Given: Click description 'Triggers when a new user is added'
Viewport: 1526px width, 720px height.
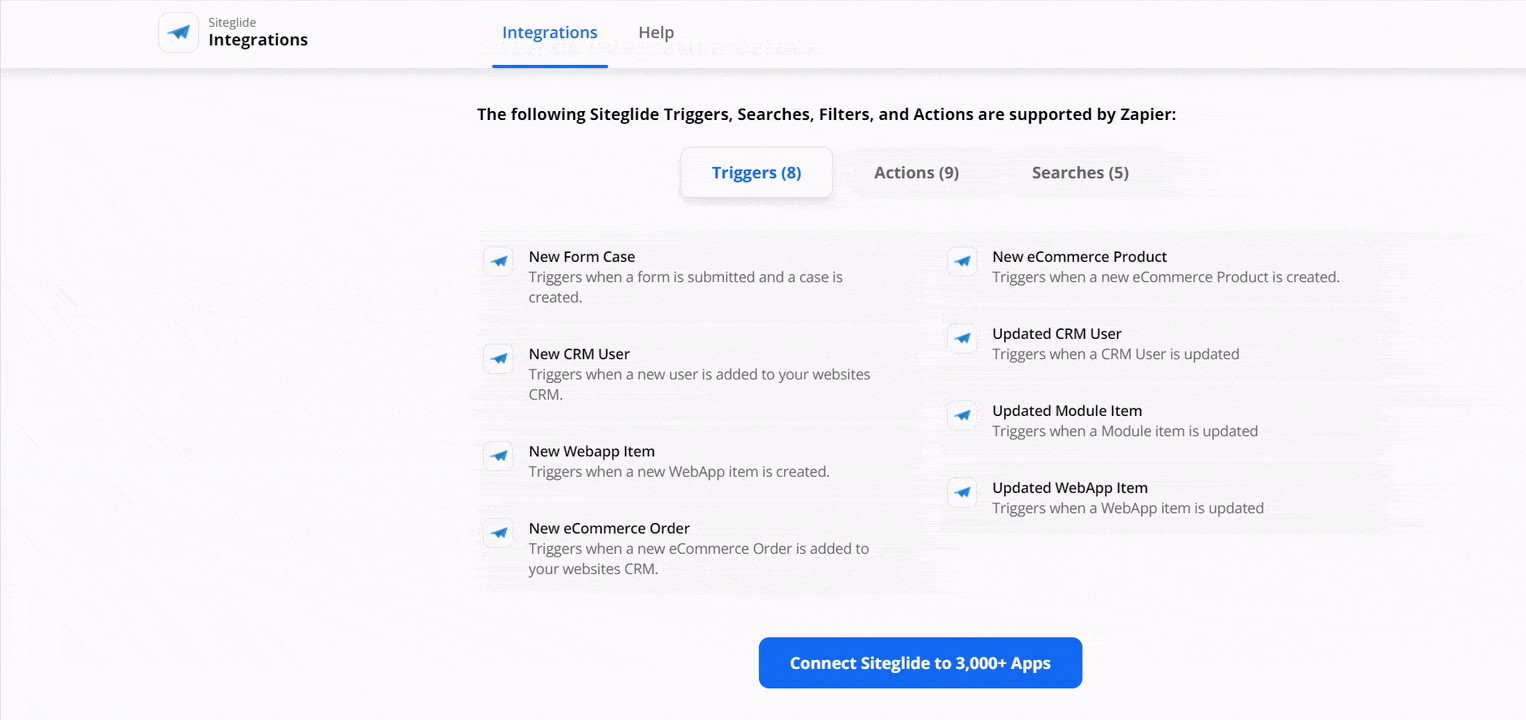Looking at the screenshot, I should click(700, 384).
